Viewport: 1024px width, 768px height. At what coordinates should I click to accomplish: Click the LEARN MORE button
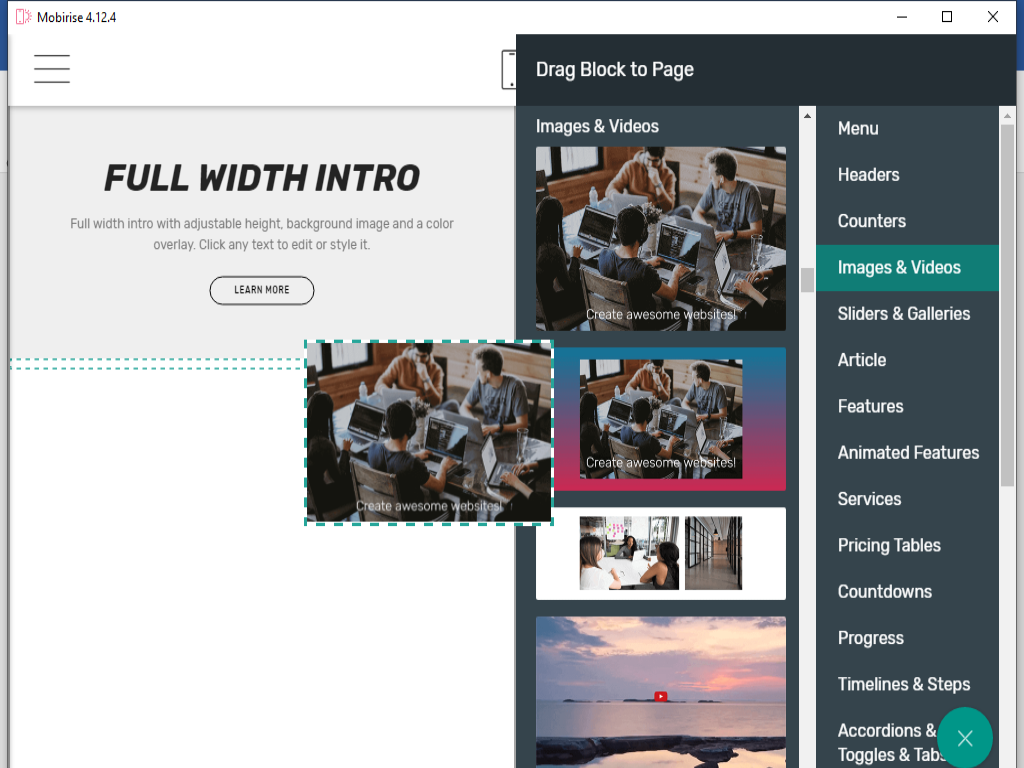click(262, 290)
